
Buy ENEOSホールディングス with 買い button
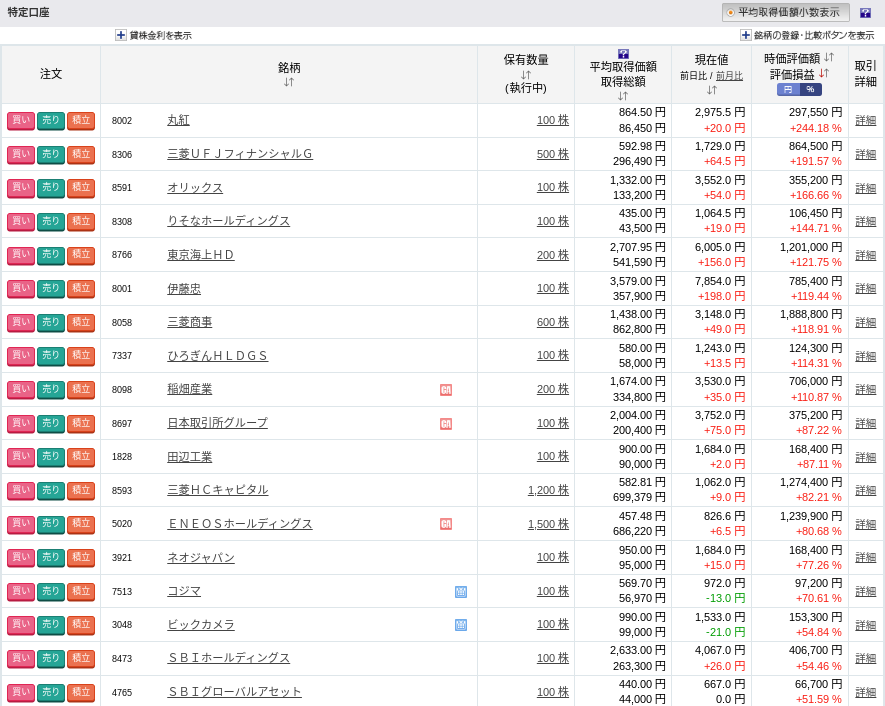21,524
